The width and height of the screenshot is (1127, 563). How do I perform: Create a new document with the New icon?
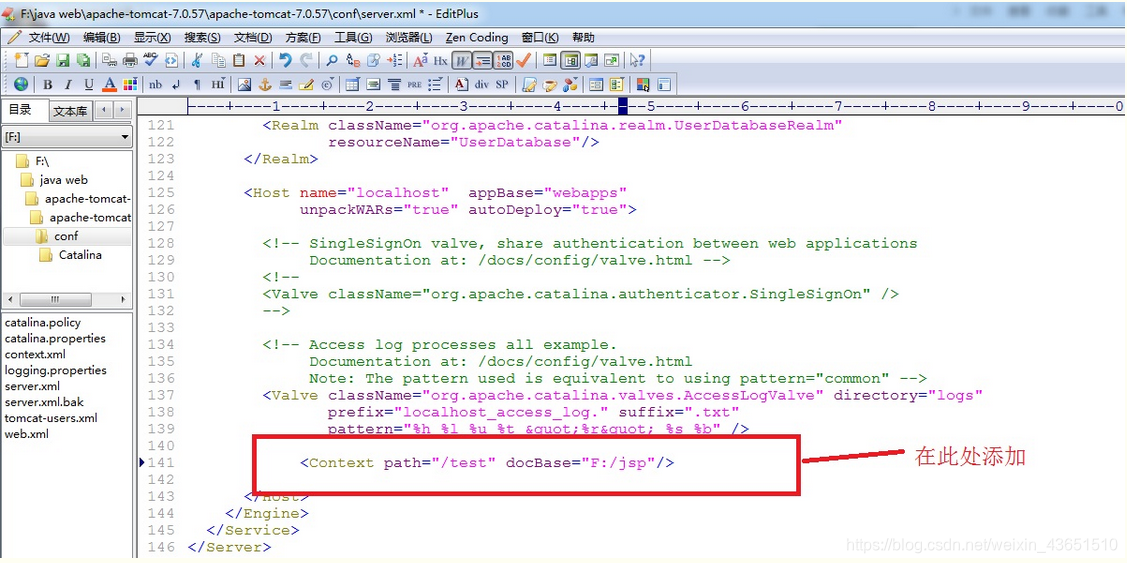coord(22,60)
